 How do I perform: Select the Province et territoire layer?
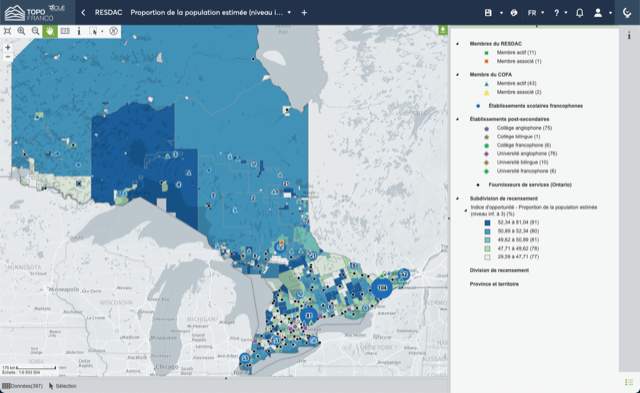494,284
